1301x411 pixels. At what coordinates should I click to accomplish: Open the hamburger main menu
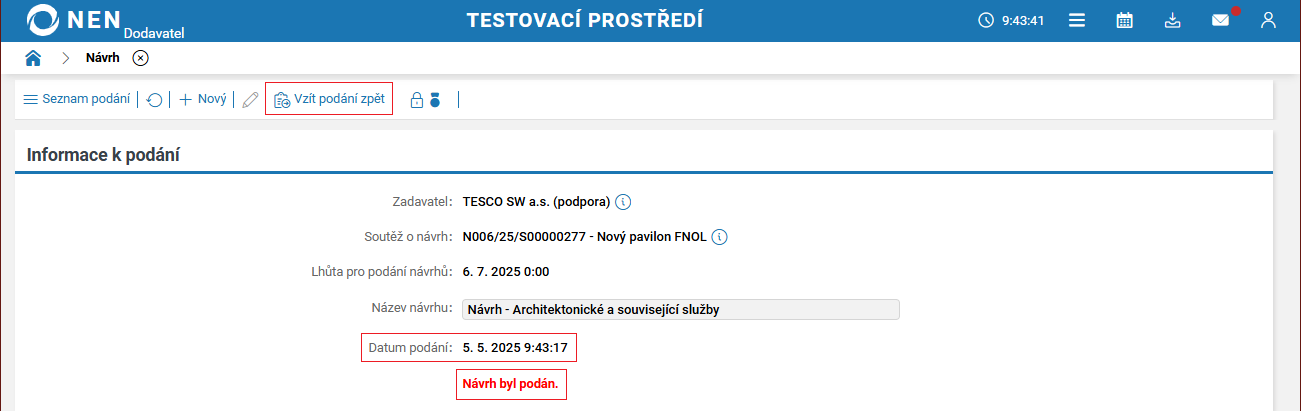1077,20
